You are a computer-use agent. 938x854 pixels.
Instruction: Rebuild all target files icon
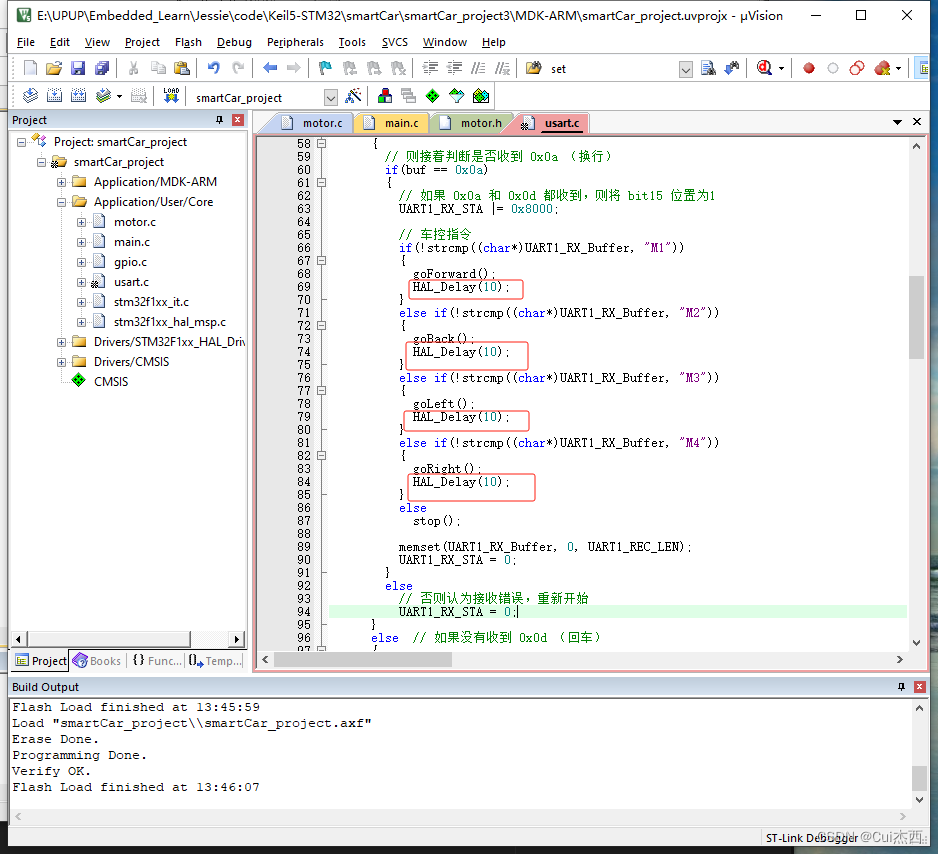pyautogui.click(x=78, y=96)
